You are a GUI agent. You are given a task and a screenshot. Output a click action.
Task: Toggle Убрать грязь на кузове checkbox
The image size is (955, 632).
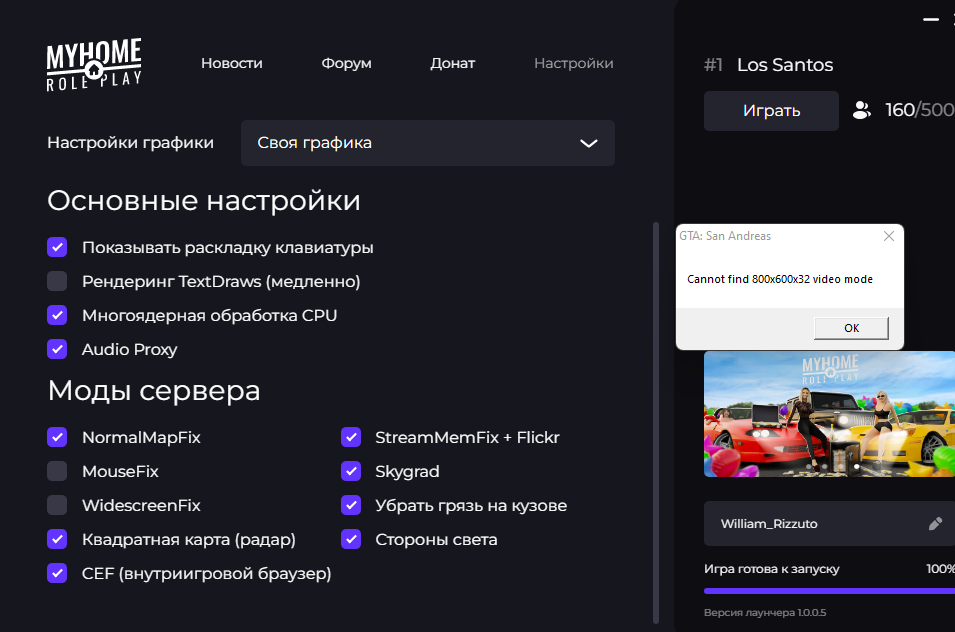pos(351,505)
